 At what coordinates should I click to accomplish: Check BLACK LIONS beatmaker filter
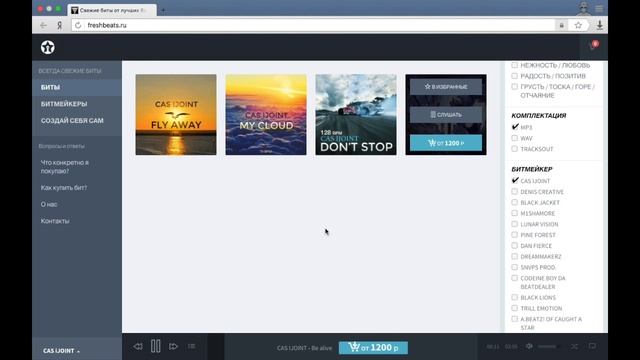pos(515,298)
